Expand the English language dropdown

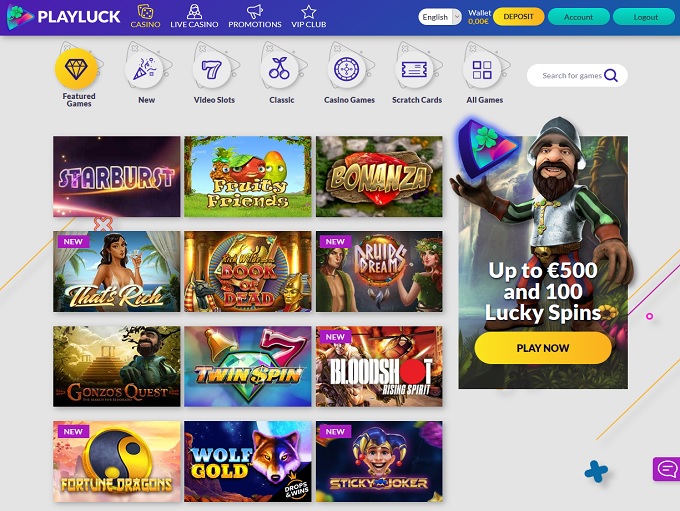pos(440,17)
